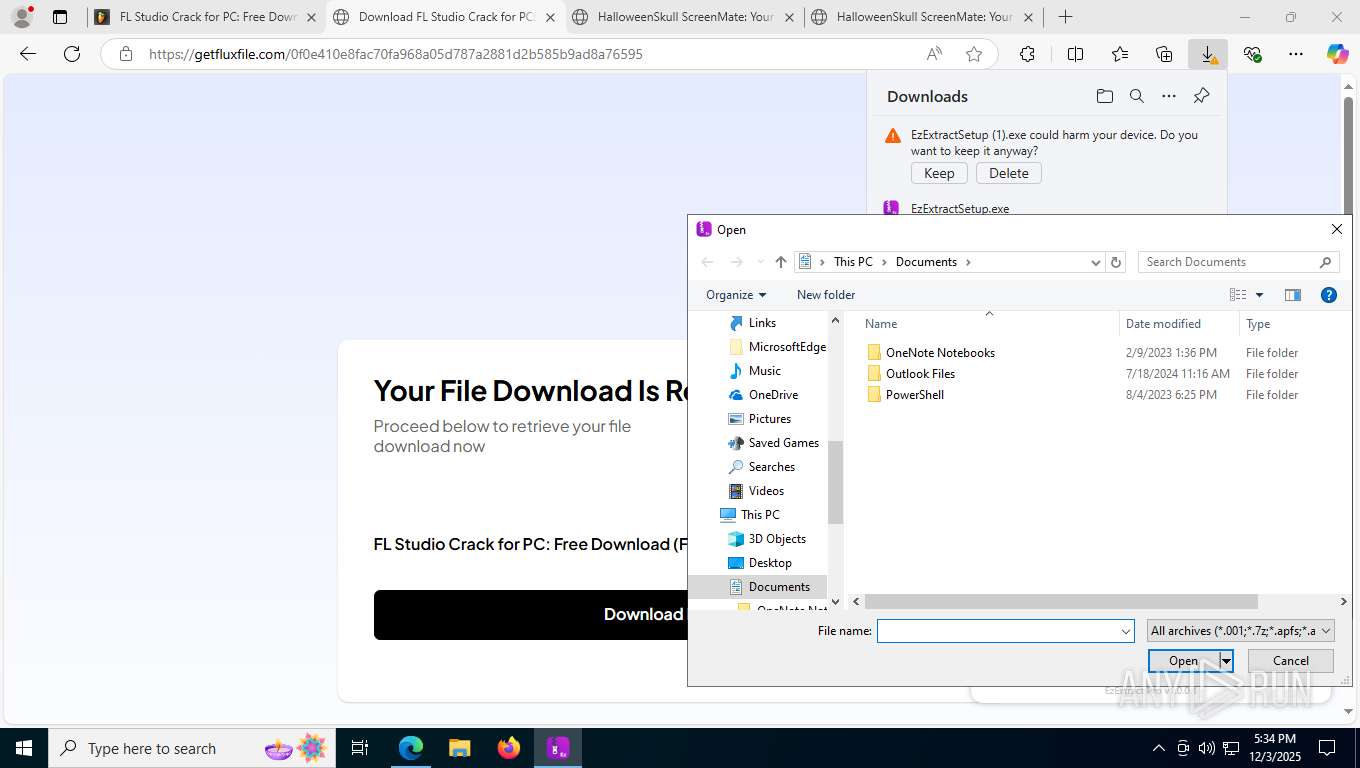Screen dimensions: 1360x768
Task: Show the preview pane icon
Action: point(1293,295)
